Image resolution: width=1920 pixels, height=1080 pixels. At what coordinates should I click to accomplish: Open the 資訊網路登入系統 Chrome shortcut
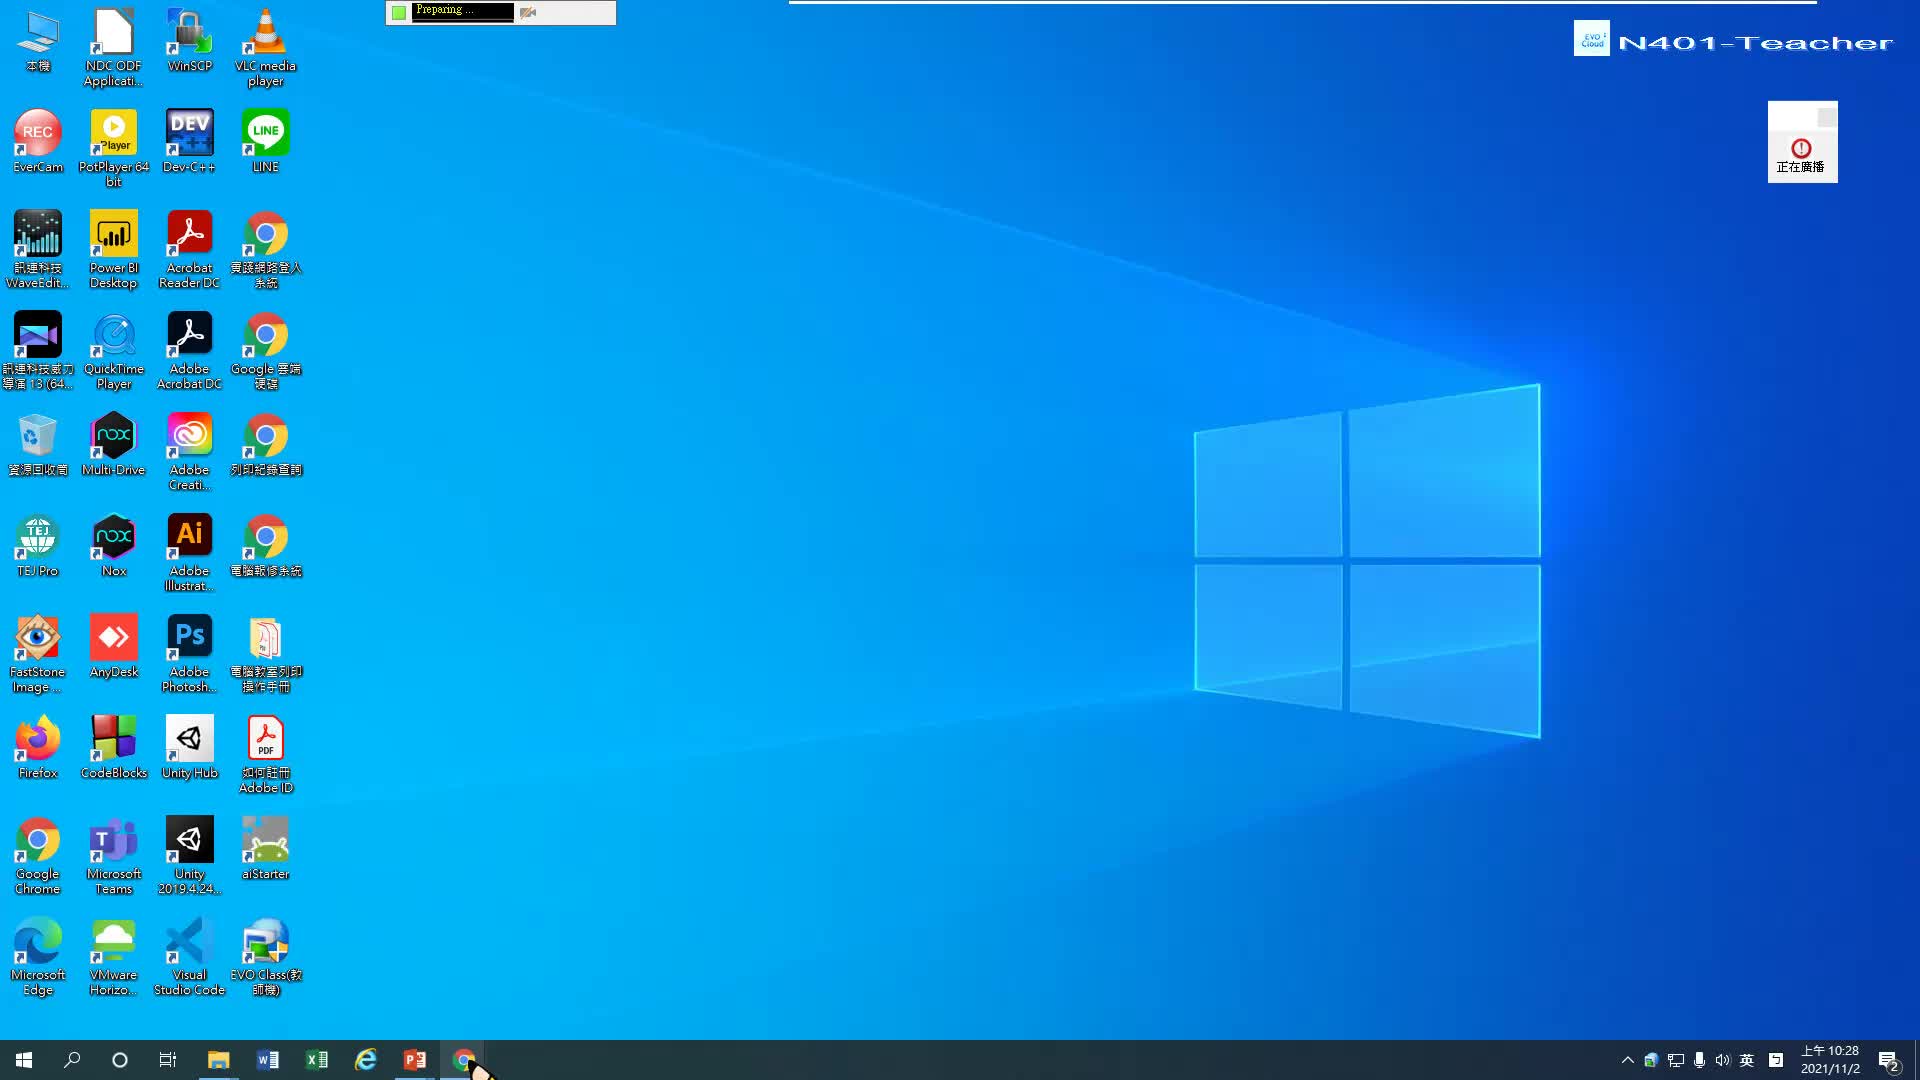click(265, 250)
